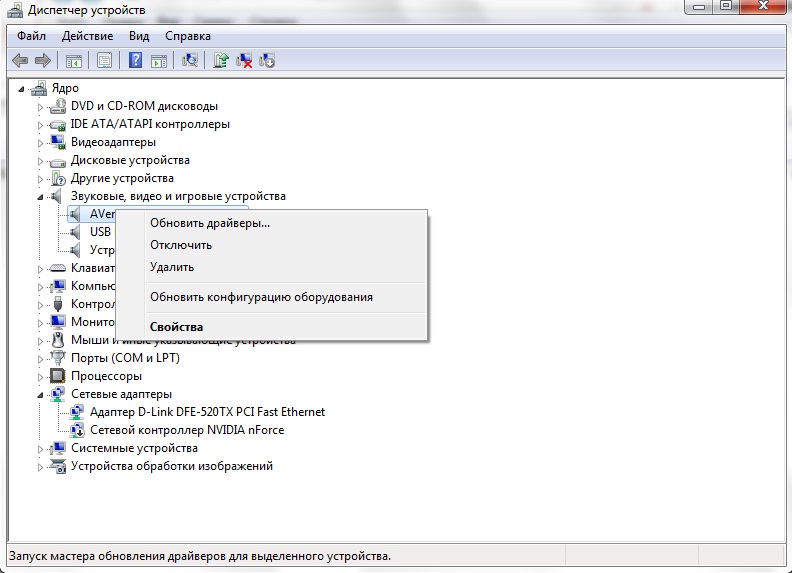Collapse the Сетевые адаптеры node

click(x=41, y=395)
